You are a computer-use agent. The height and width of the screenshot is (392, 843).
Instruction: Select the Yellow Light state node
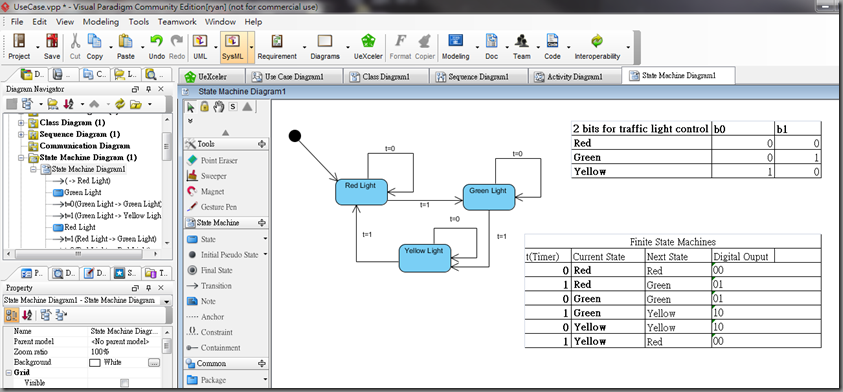tap(424, 258)
